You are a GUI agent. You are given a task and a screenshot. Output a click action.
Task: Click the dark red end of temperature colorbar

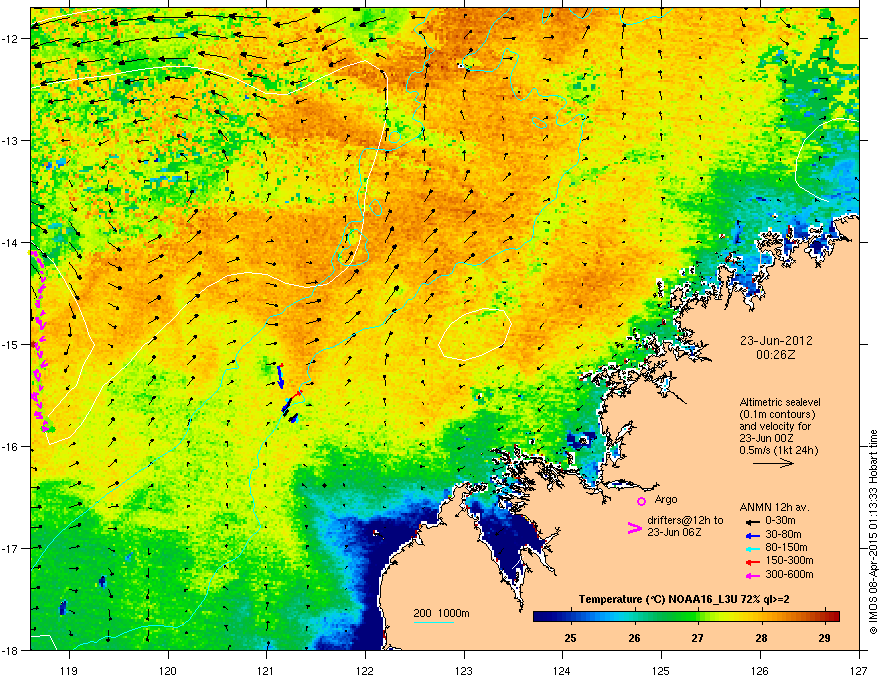click(x=833, y=616)
